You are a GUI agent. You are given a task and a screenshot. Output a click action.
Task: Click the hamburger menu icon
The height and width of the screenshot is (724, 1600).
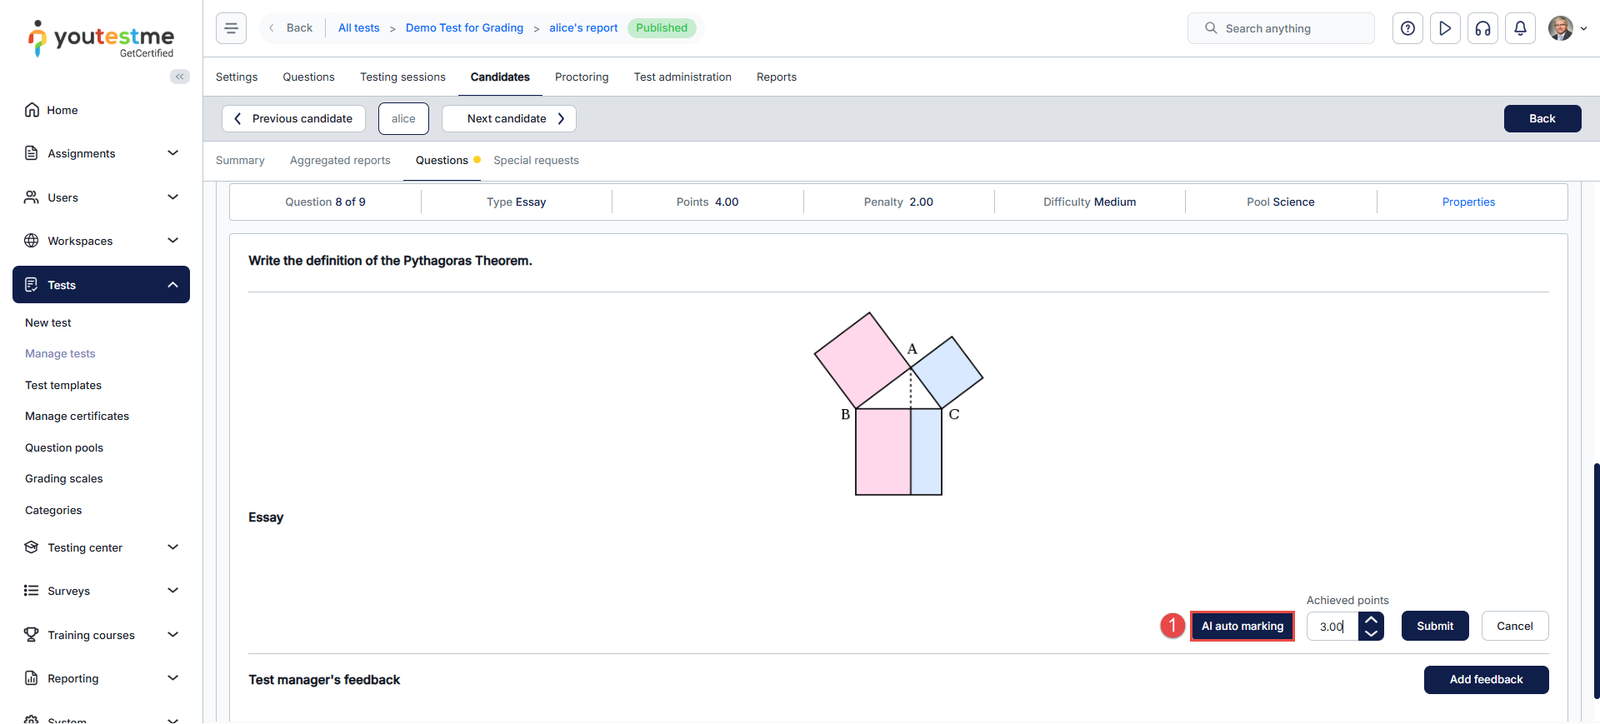point(231,28)
